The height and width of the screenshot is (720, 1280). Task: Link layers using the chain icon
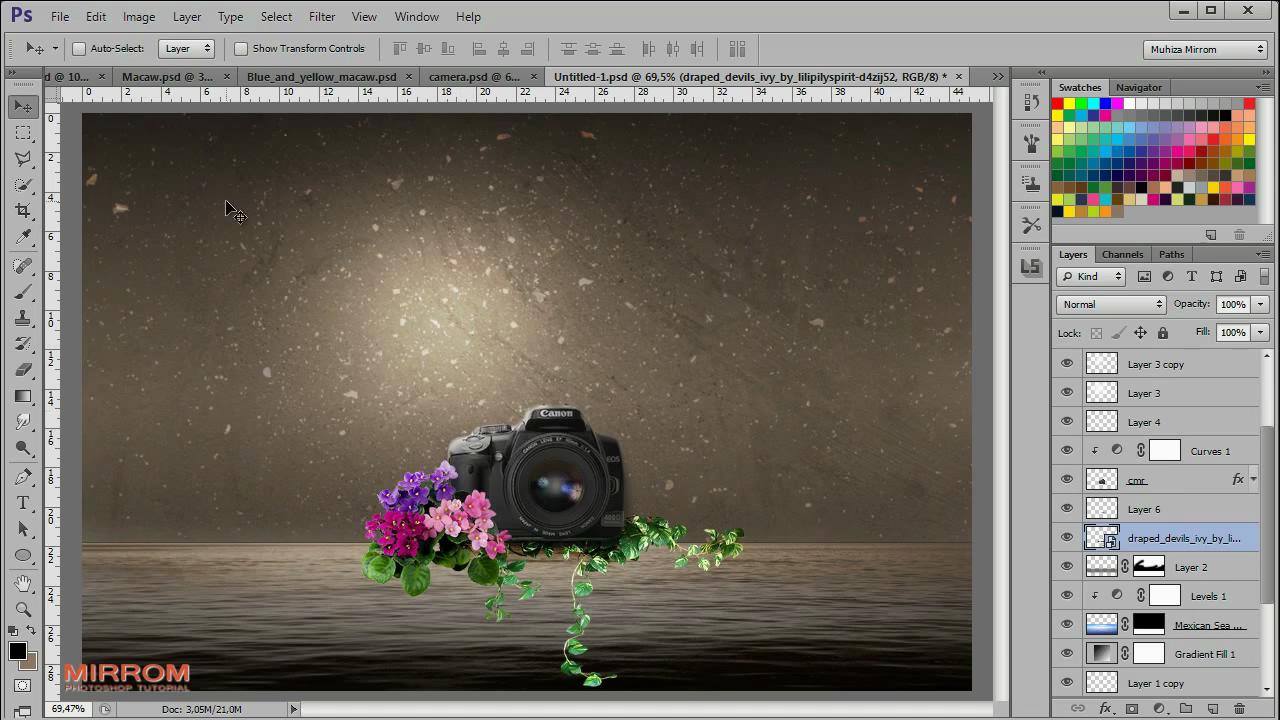coord(1078,709)
